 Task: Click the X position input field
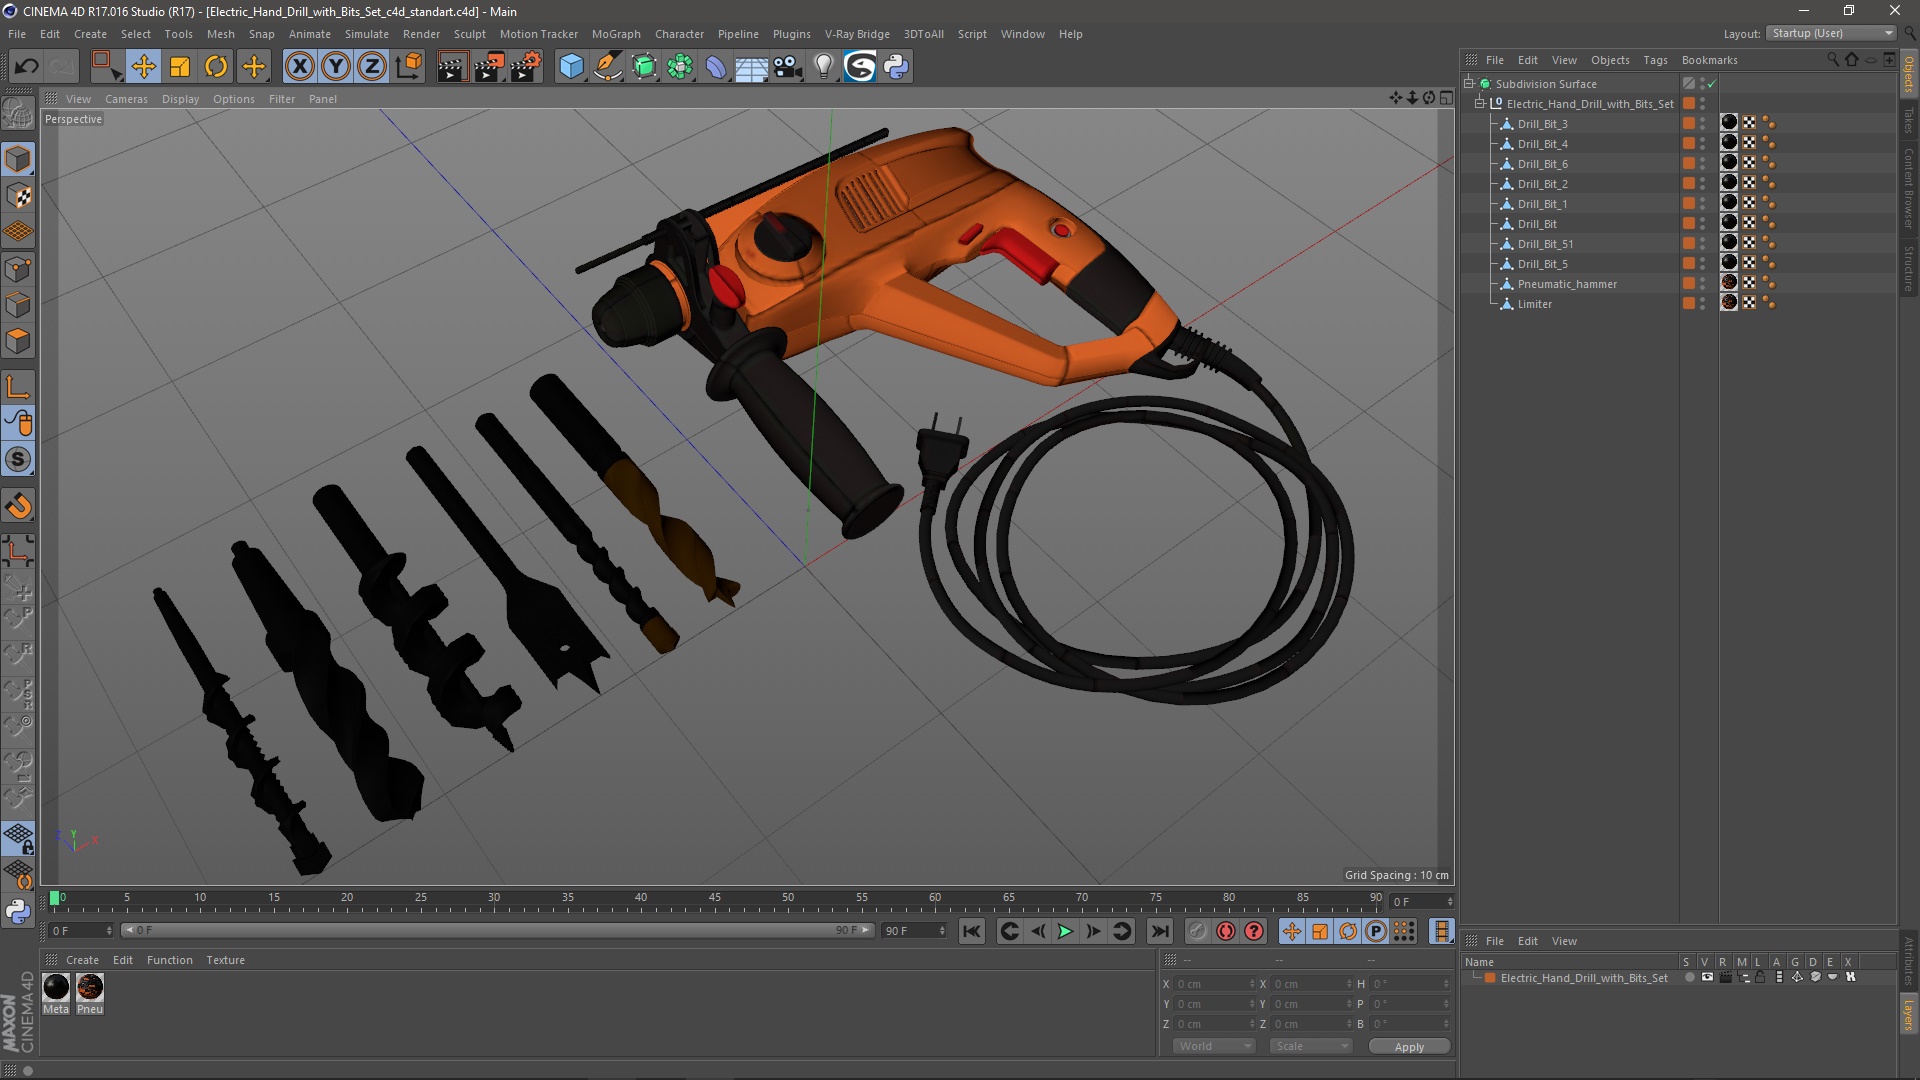pos(1215,984)
